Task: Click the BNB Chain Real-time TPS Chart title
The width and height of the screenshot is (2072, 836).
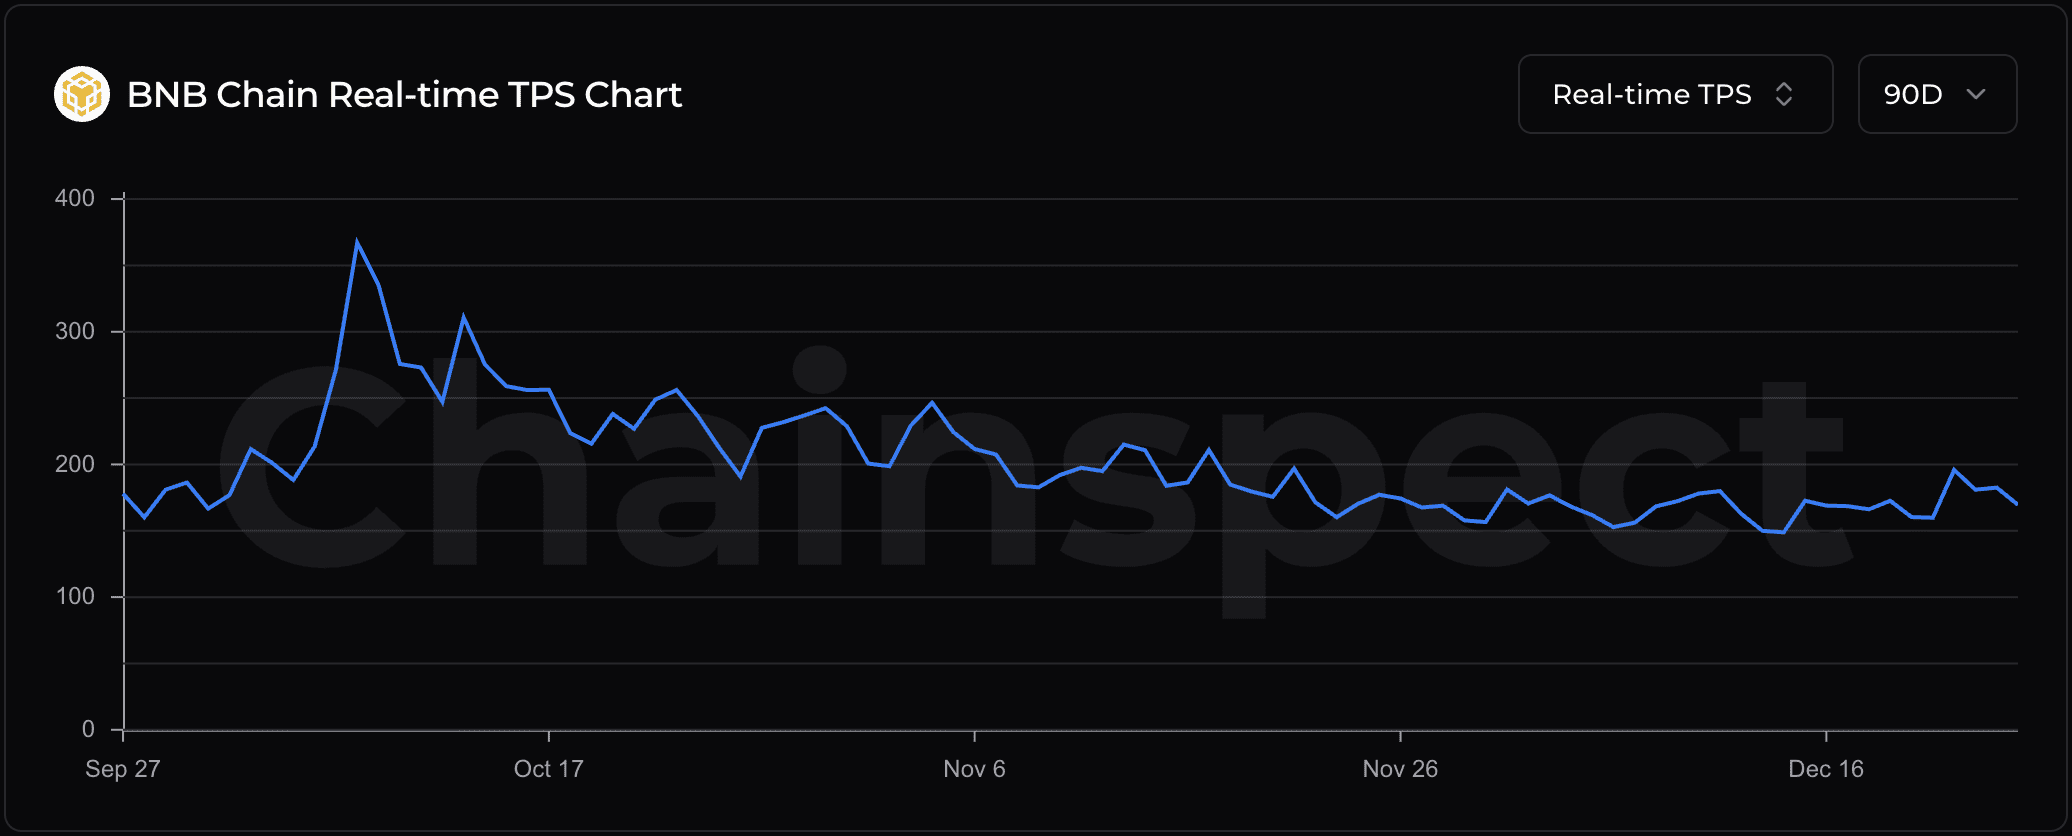Action: point(404,94)
